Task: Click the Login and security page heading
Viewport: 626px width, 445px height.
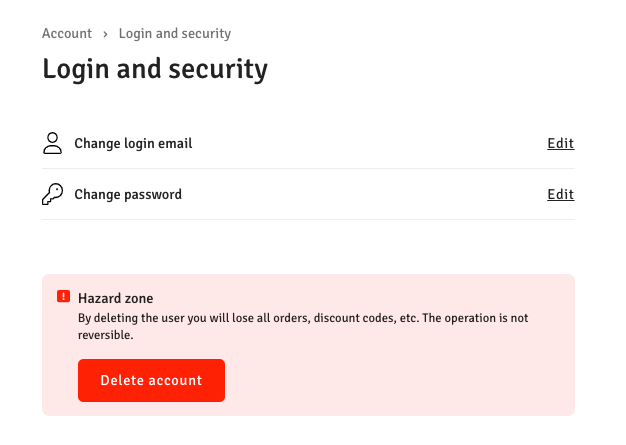Action: point(155,69)
